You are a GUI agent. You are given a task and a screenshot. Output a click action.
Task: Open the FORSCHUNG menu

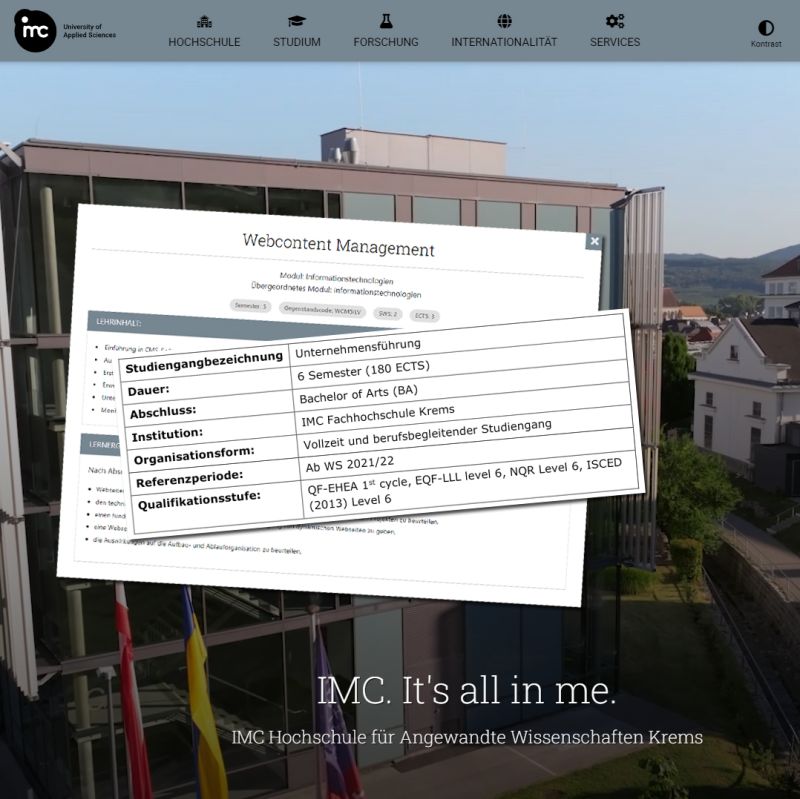tap(386, 42)
